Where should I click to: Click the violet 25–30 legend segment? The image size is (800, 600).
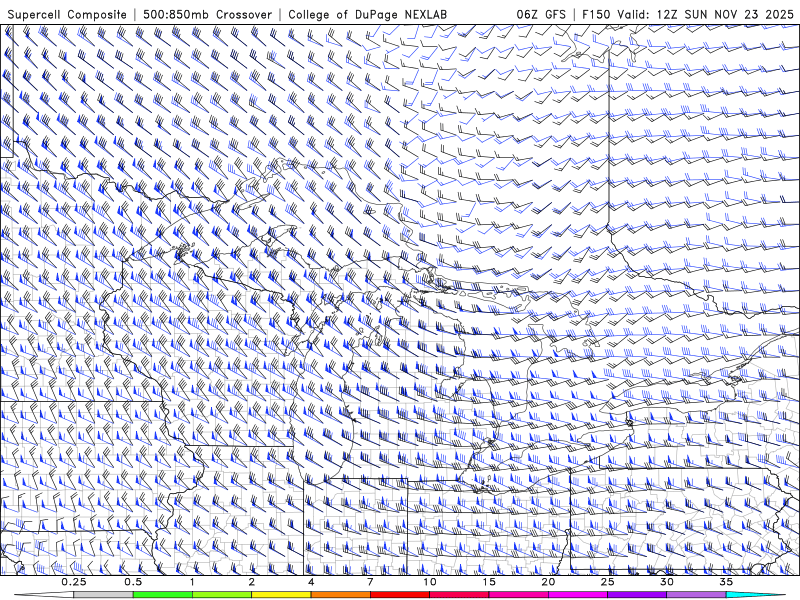point(637,595)
